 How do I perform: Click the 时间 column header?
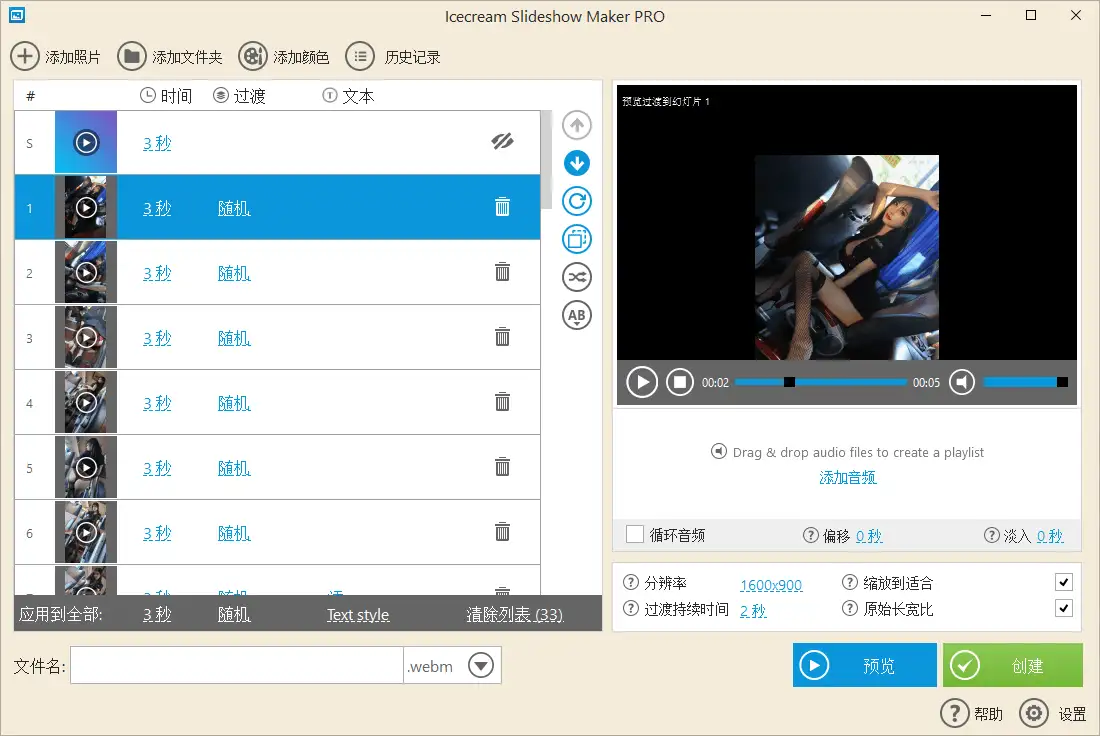(166, 96)
